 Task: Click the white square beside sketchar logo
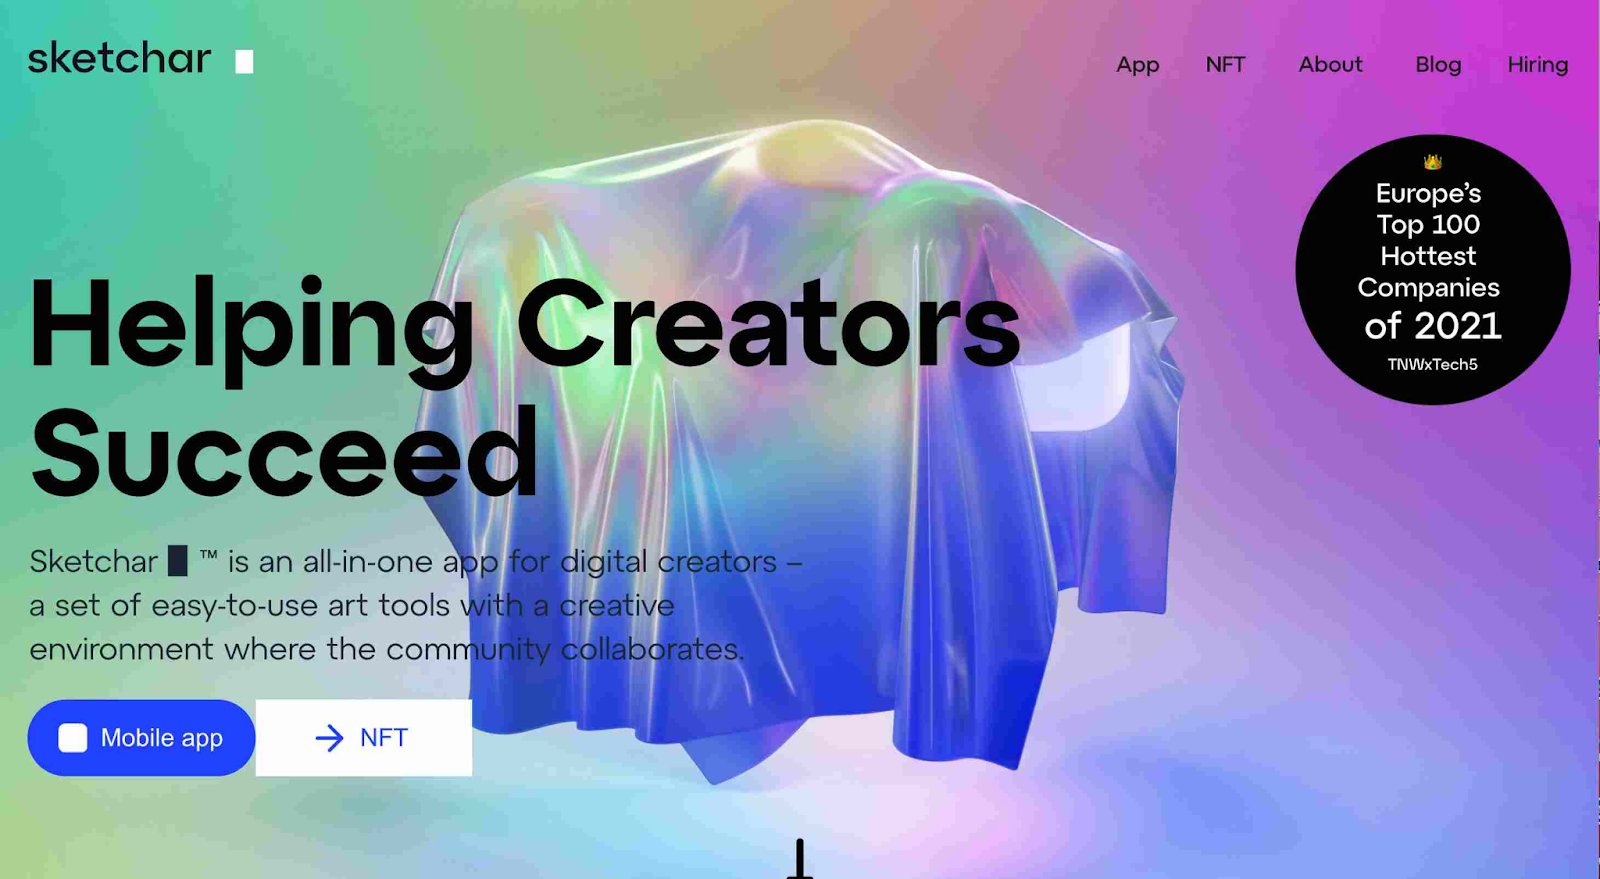pos(244,62)
